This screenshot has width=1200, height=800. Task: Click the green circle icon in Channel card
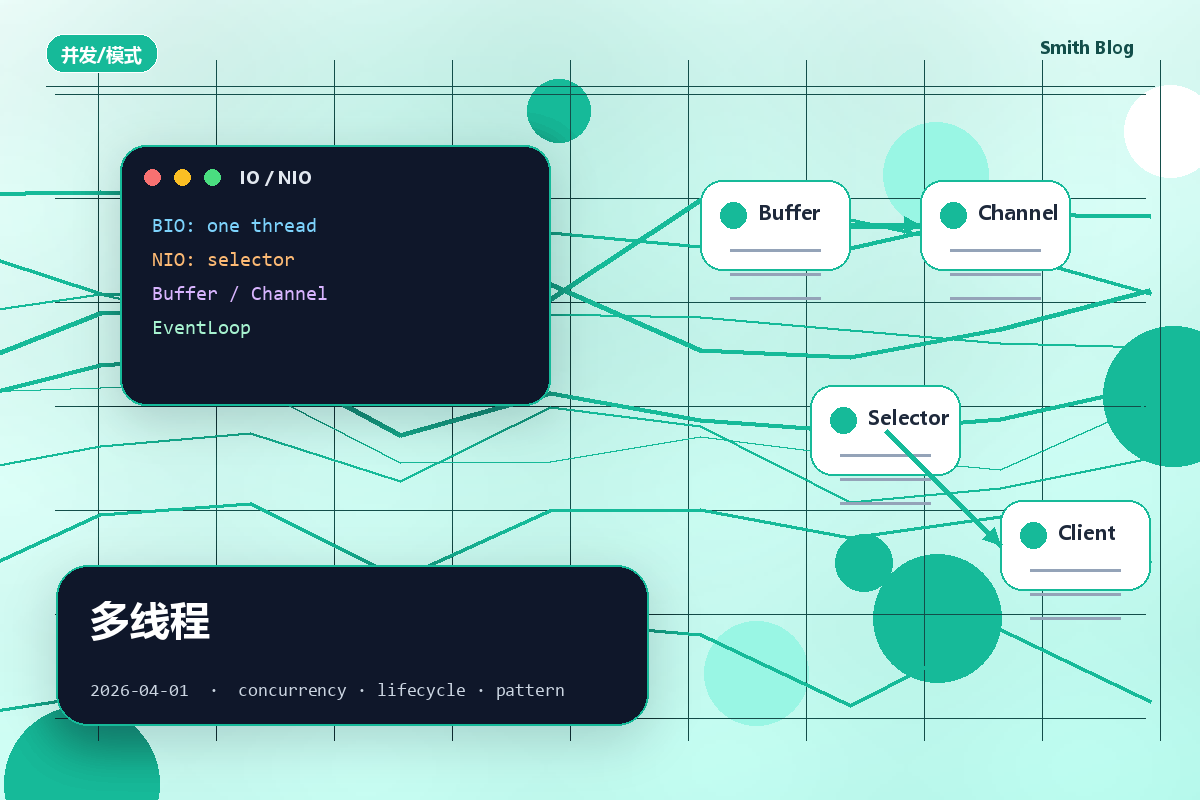coord(954,215)
